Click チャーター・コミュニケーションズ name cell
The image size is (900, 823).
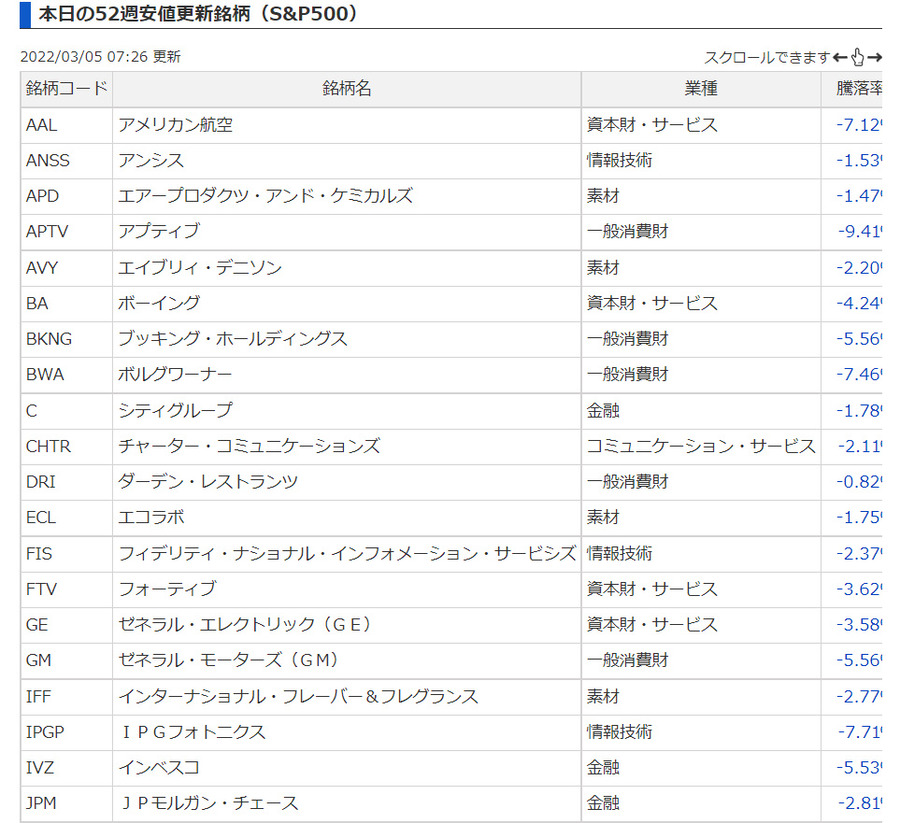347,447
